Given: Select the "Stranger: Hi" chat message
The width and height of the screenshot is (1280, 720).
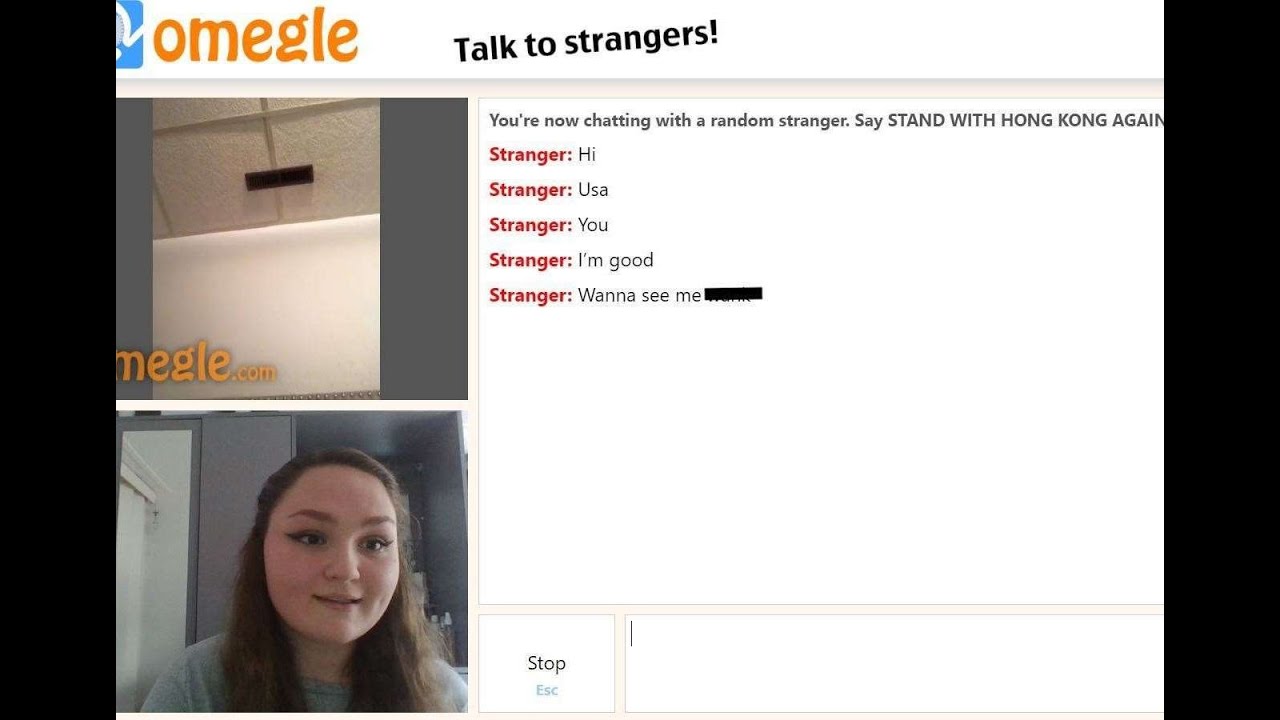Looking at the screenshot, I should (x=542, y=155).
